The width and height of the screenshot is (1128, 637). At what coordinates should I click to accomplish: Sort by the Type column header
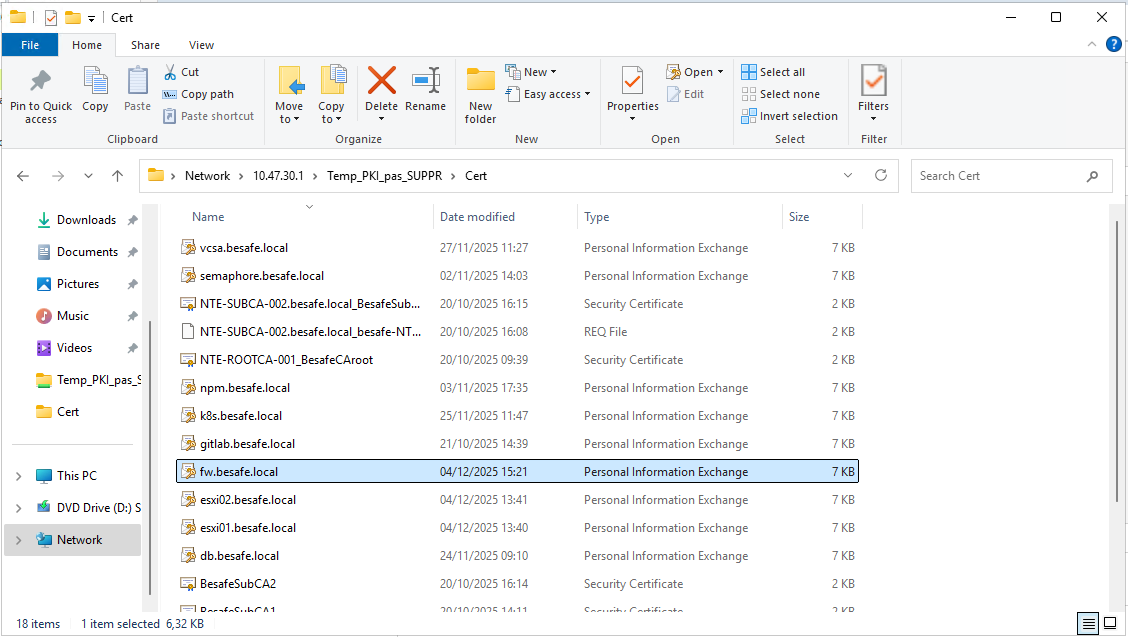pos(596,217)
